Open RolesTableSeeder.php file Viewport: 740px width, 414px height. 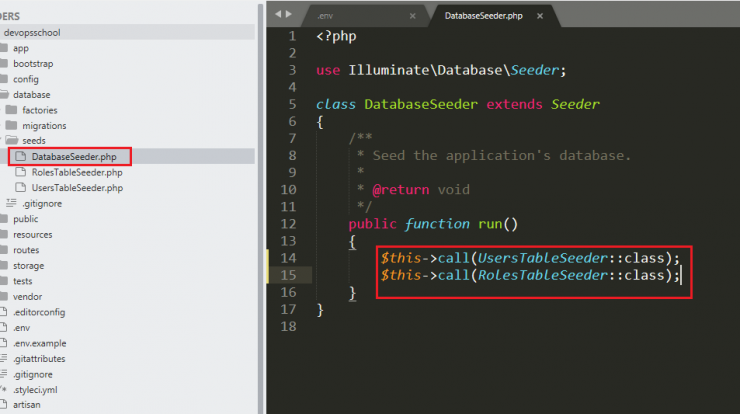77,172
